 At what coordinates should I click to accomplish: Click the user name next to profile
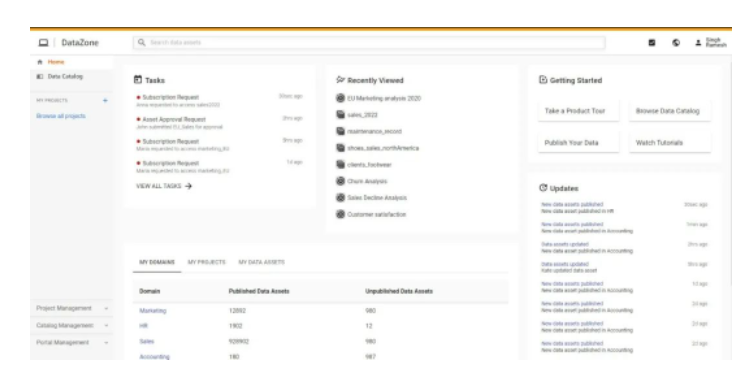716,42
